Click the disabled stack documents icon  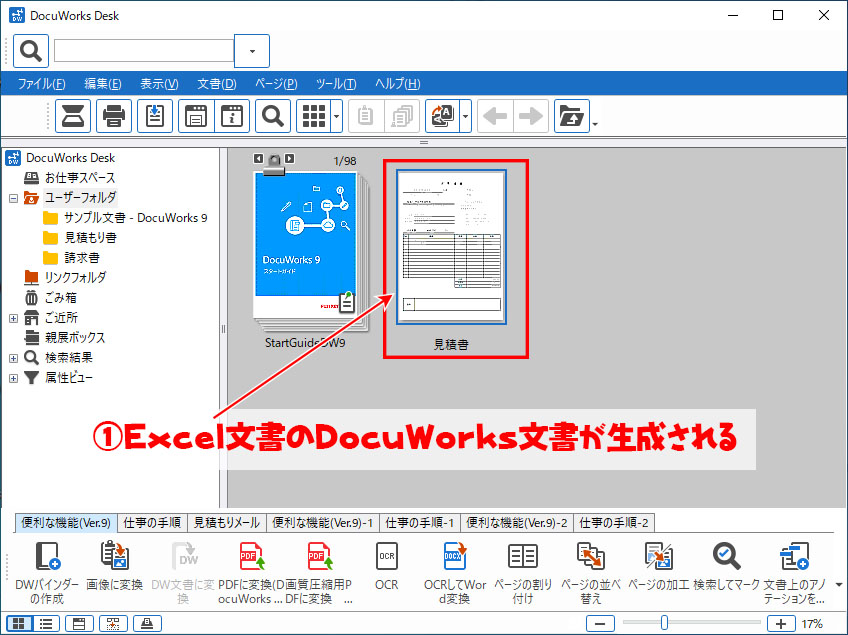(x=402, y=116)
